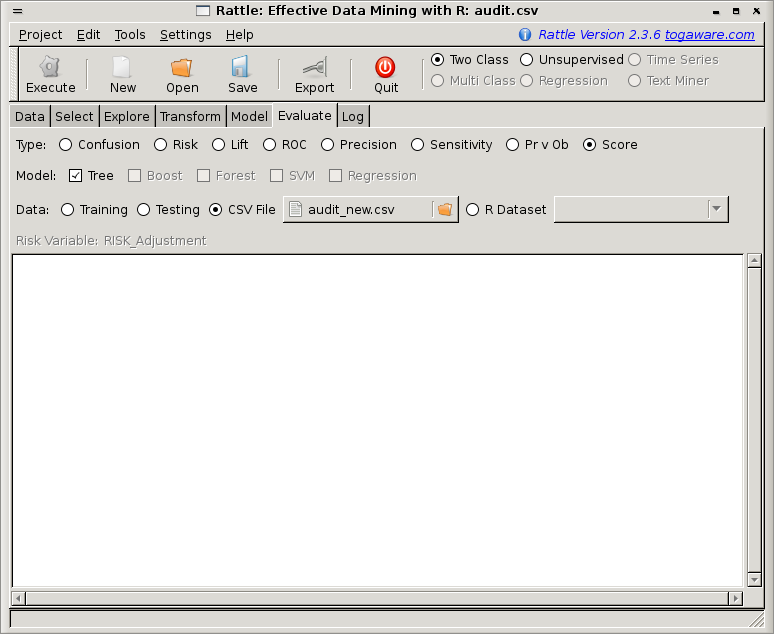The image size is (774, 634).
Task: Click the horizontal scrollbar of the output area
Action: pos(378,598)
